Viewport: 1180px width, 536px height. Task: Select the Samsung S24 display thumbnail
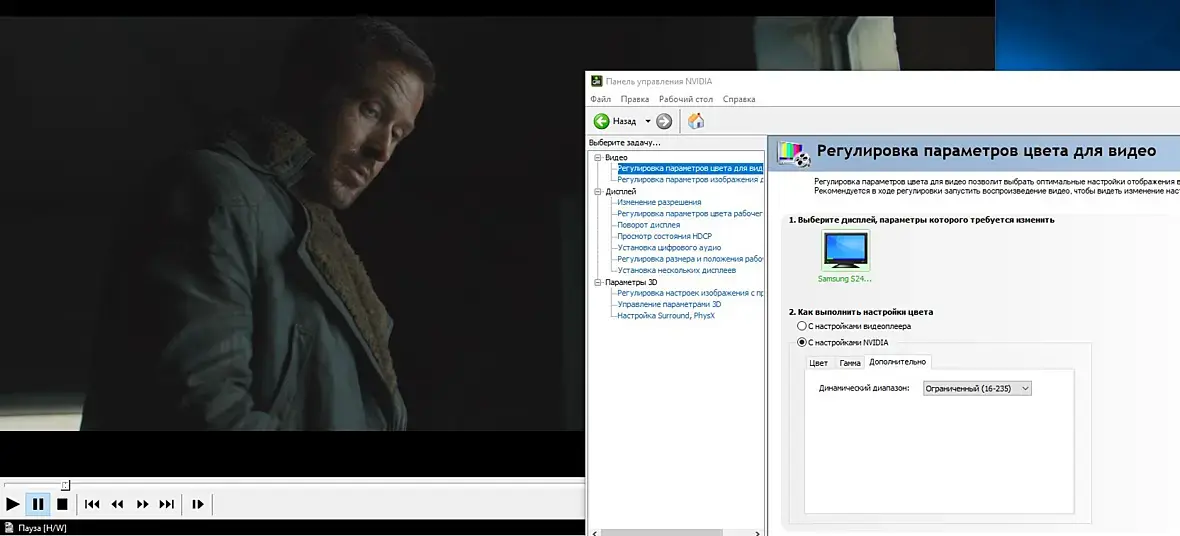click(x=845, y=251)
